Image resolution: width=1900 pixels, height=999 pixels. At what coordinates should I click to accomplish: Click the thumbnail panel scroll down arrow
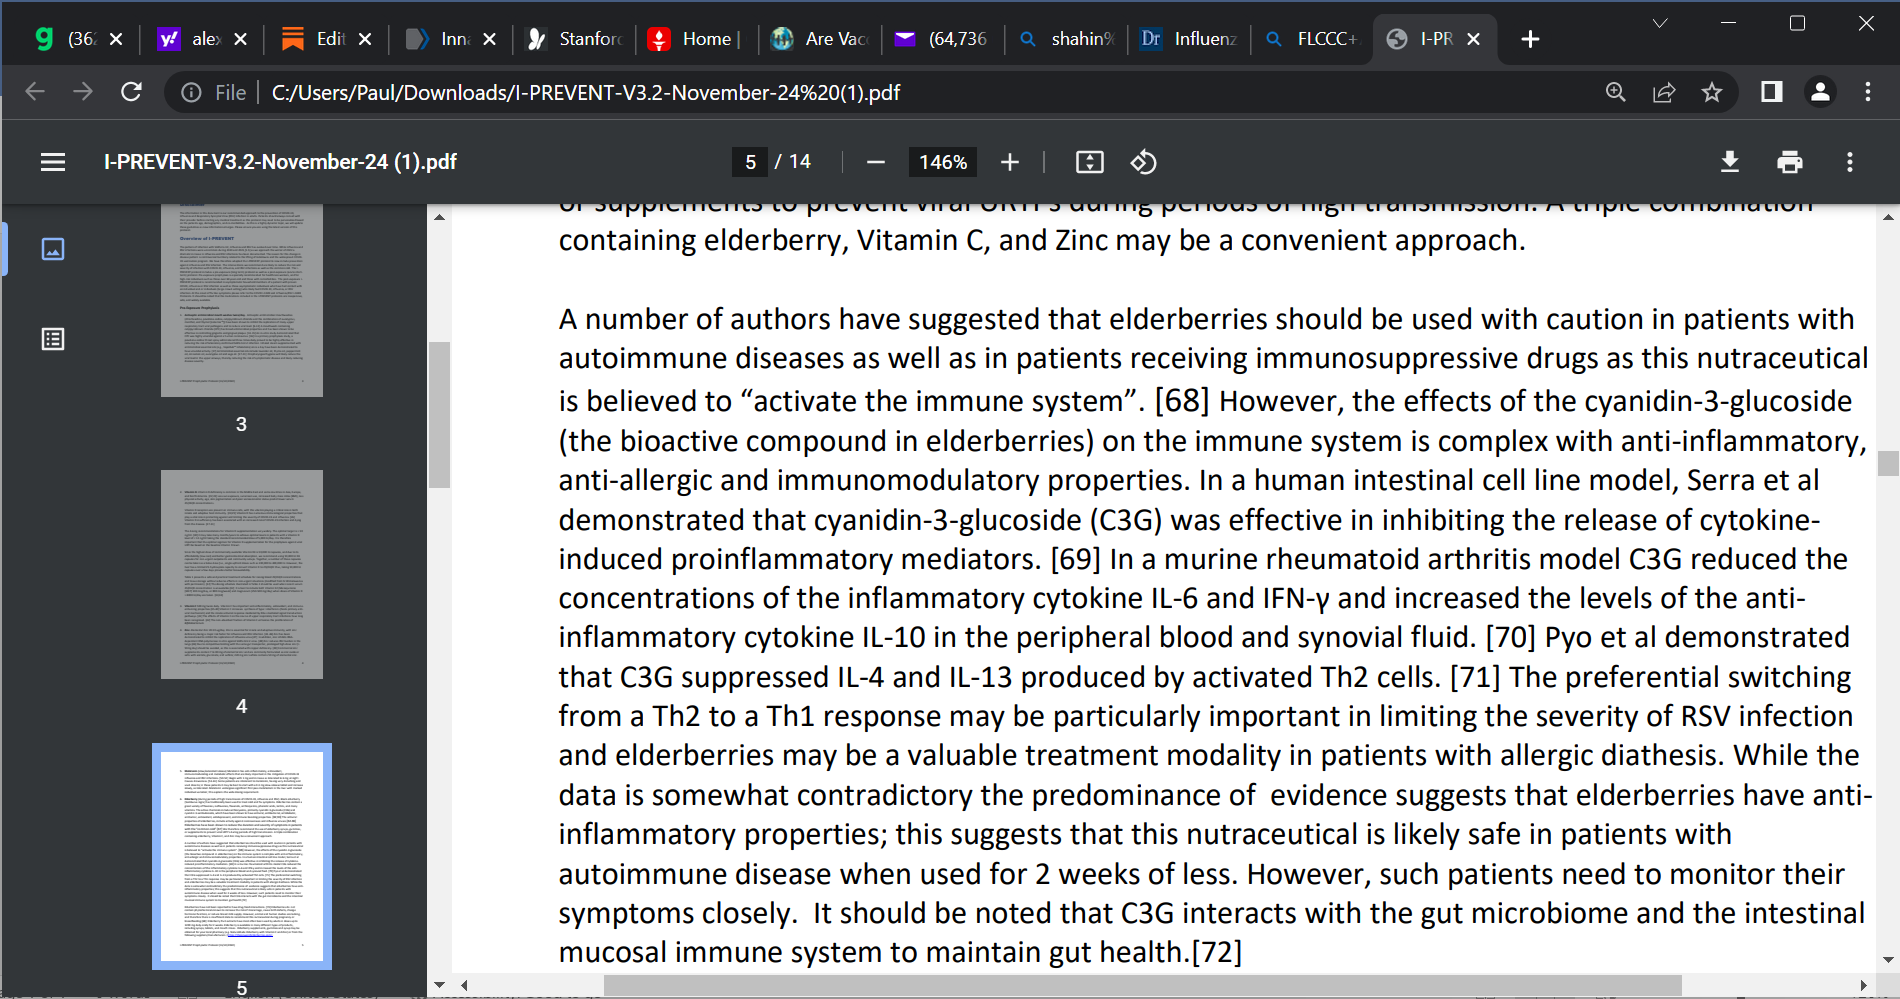coord(439,985)
